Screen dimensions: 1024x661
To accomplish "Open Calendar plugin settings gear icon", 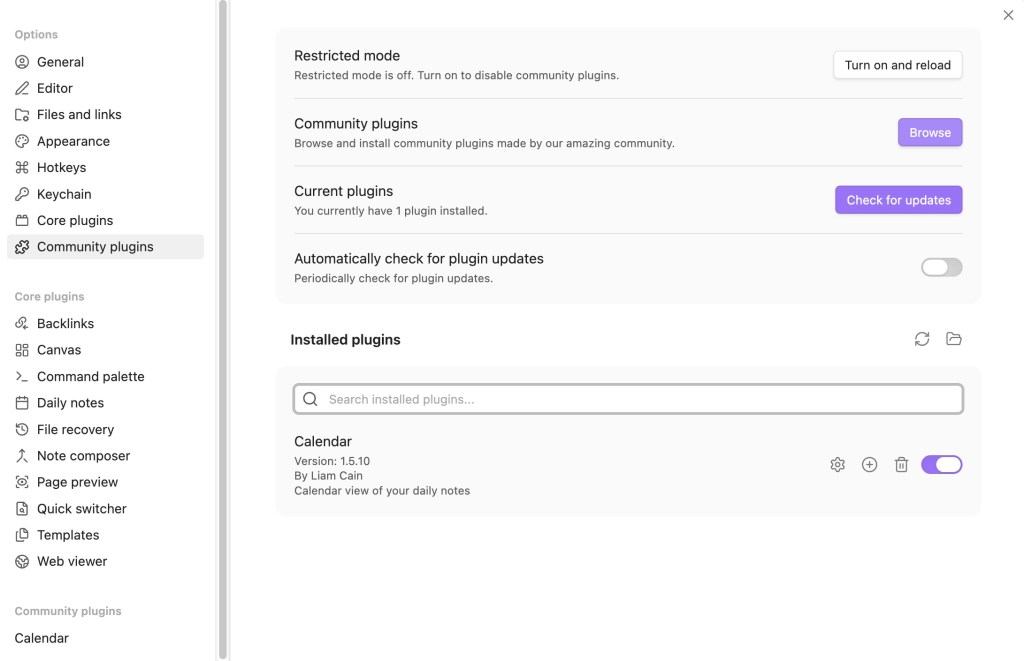I will tap(838, 464).
